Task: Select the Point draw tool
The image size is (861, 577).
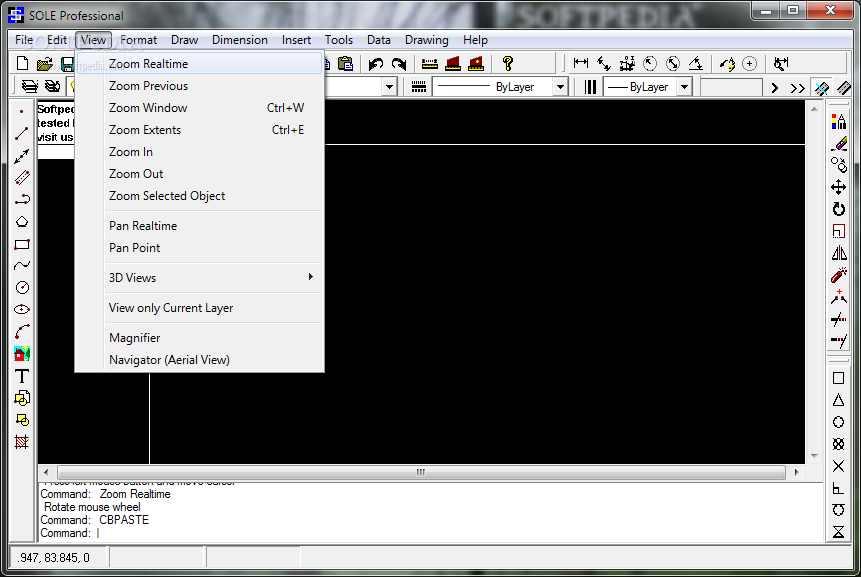Action: 22,111
